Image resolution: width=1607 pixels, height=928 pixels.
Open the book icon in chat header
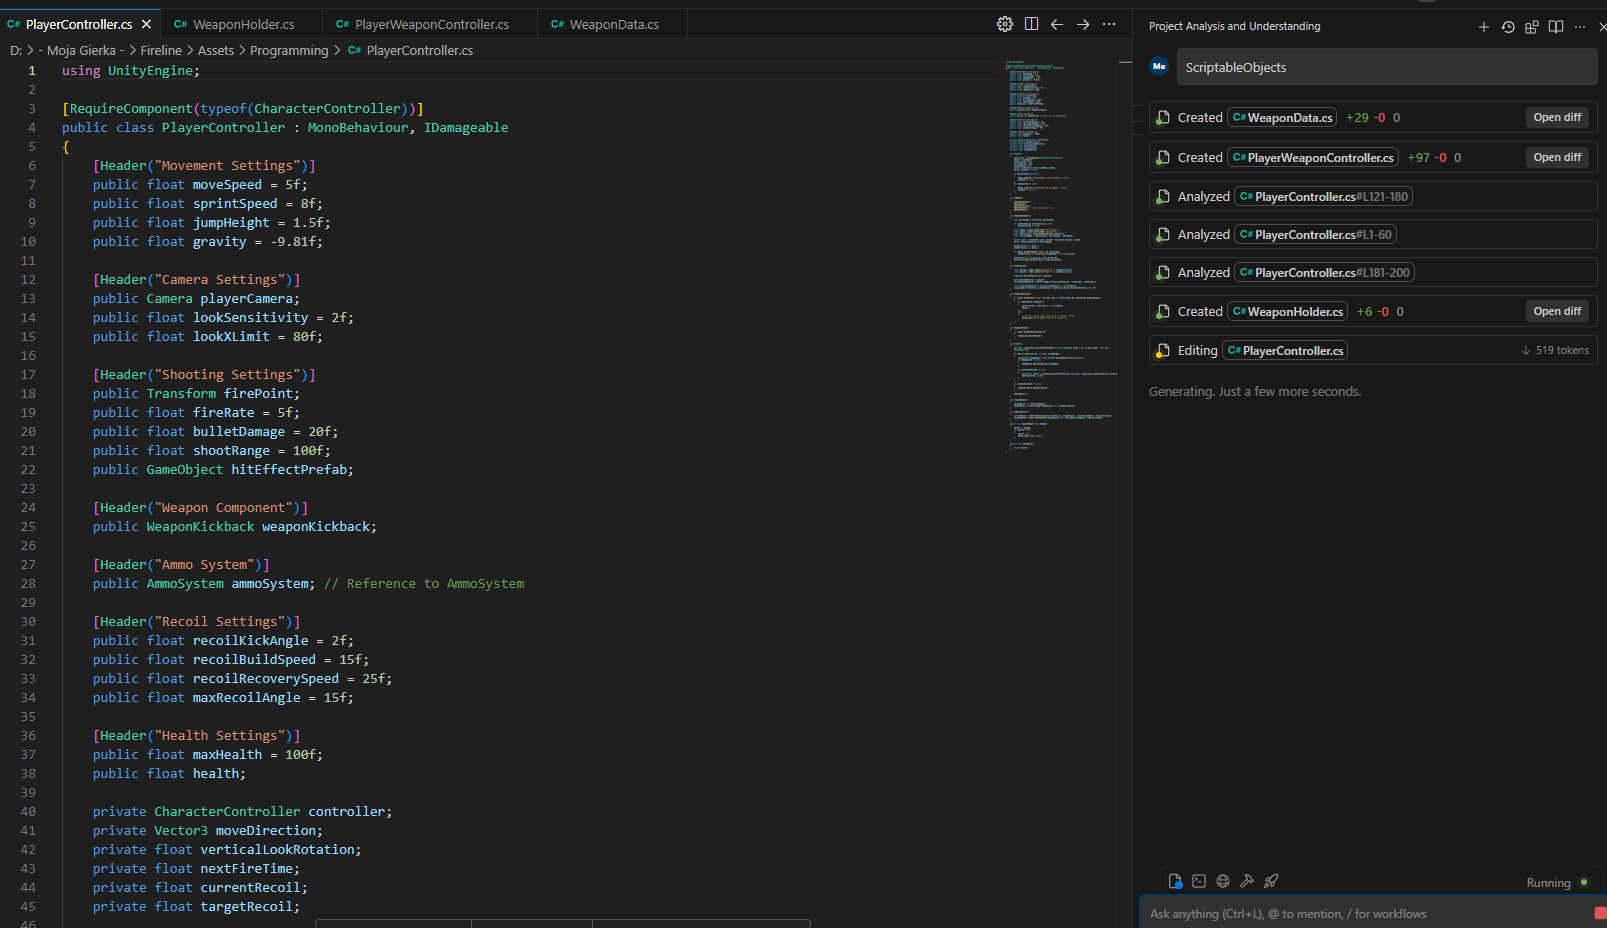point(1556,27)
